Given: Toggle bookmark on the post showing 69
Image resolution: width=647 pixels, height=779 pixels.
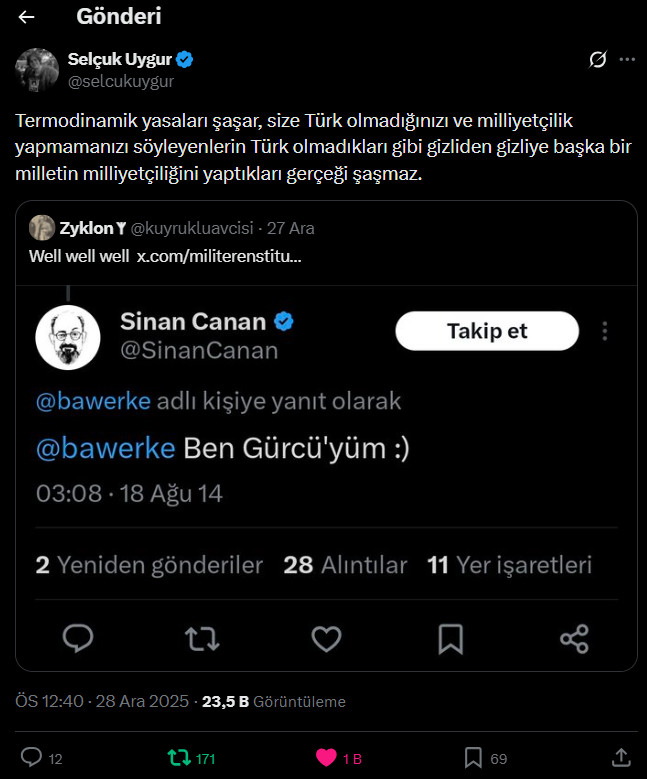Looking at the screenshot, I should pos(474,758).
